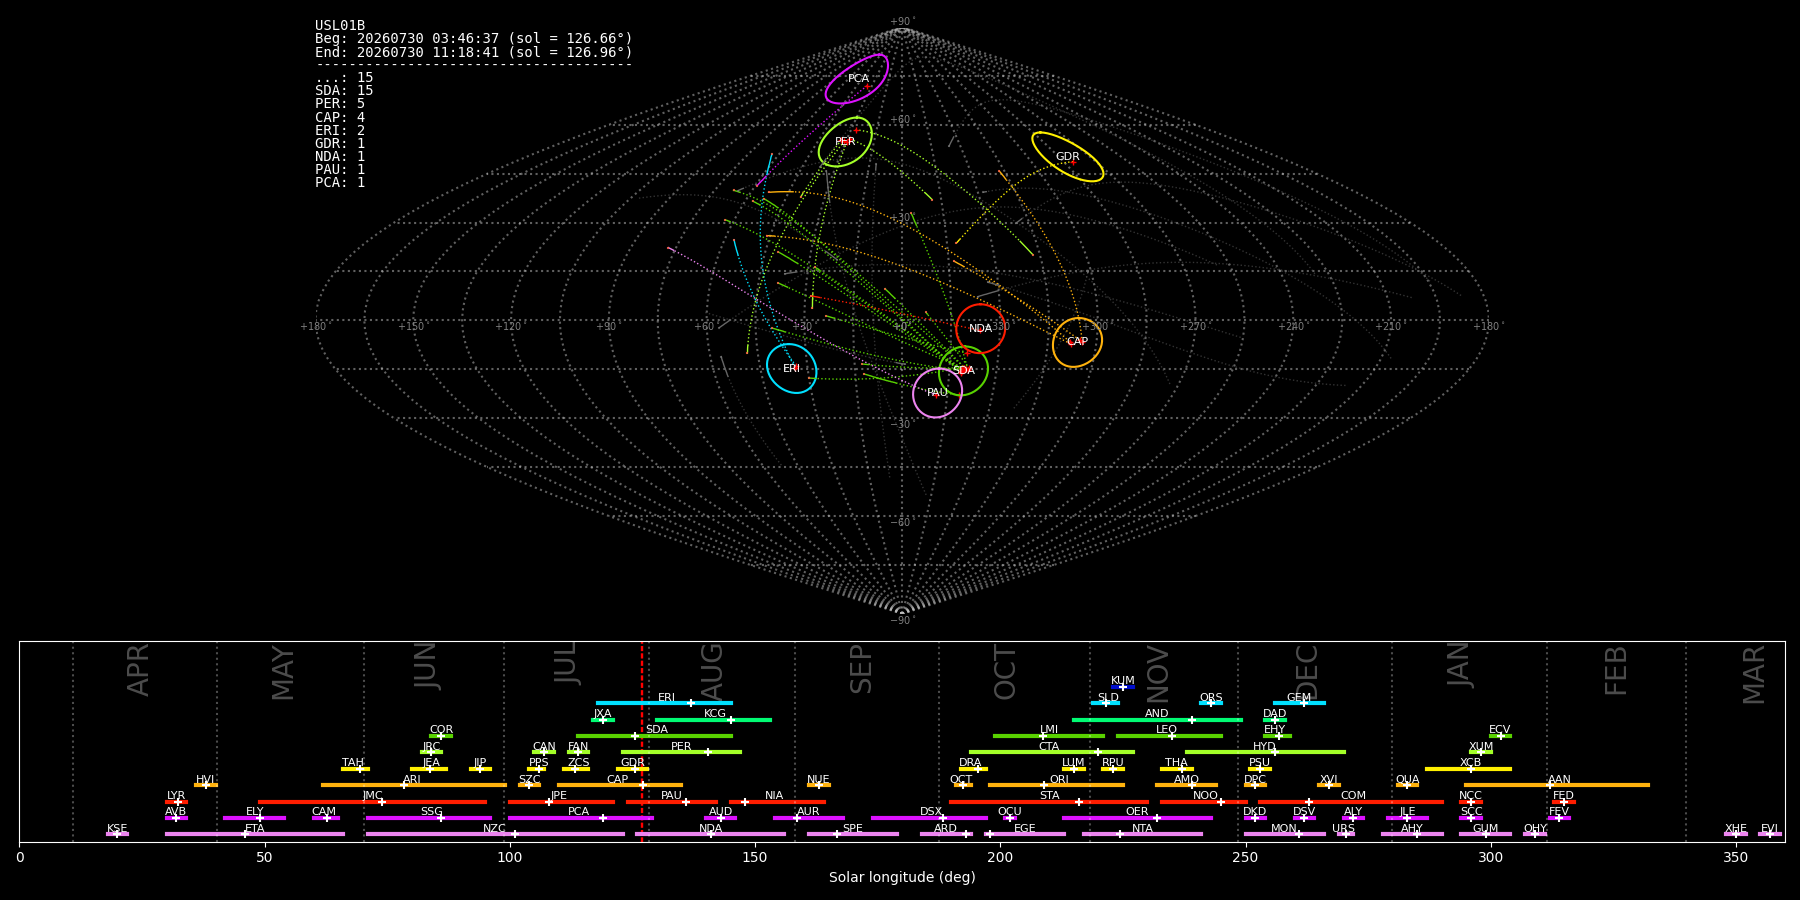Click the SPE shower bar in timeline

853,834
